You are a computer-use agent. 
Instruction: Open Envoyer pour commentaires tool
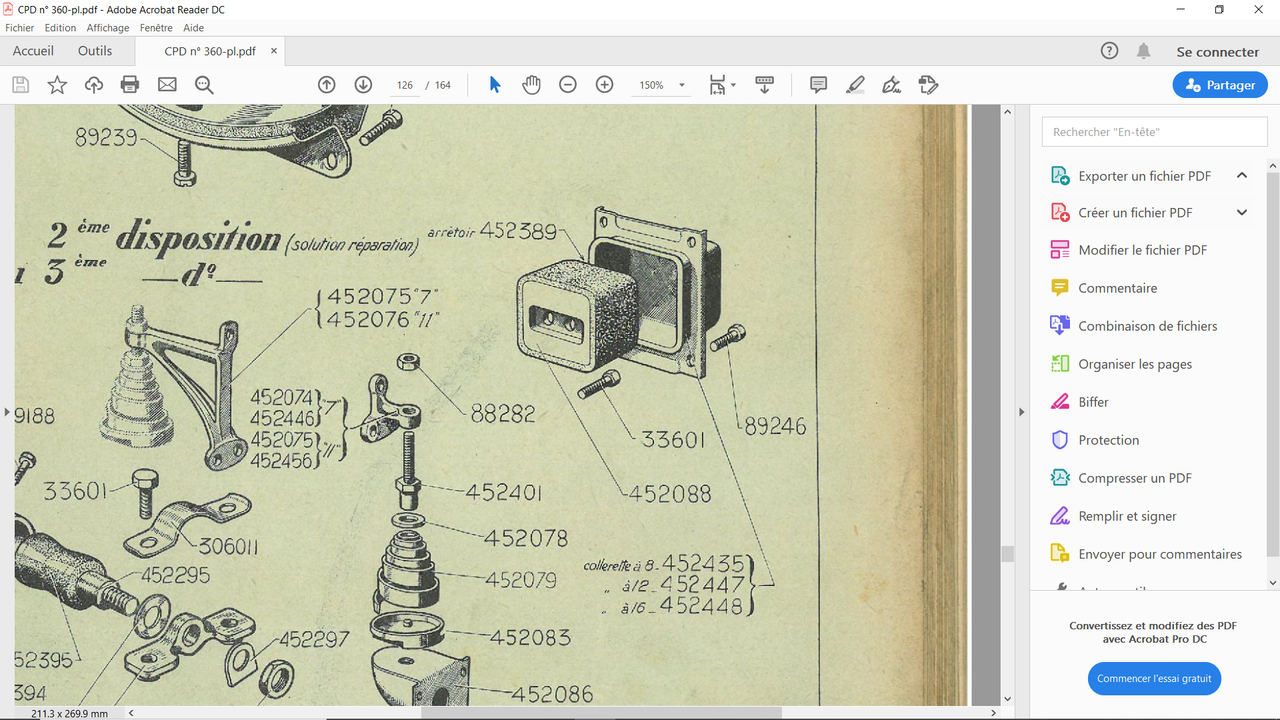tap(1147, 554)
